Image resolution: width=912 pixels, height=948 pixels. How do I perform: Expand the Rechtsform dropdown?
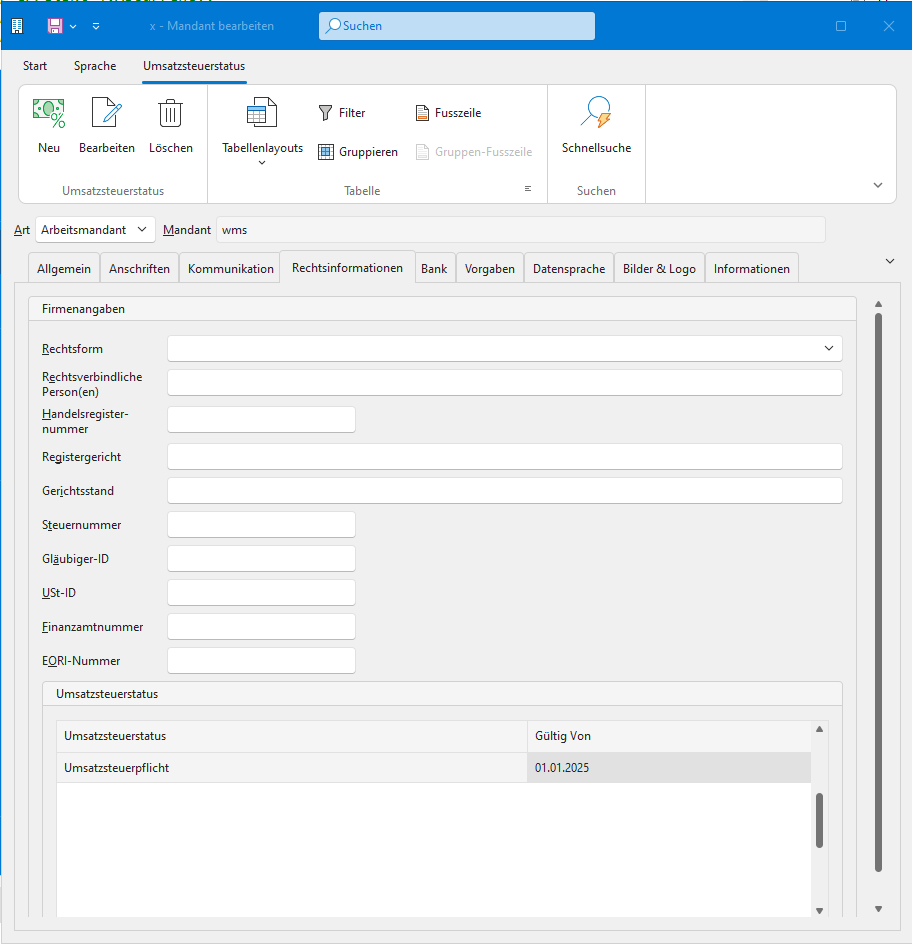[x=828, y=348]
